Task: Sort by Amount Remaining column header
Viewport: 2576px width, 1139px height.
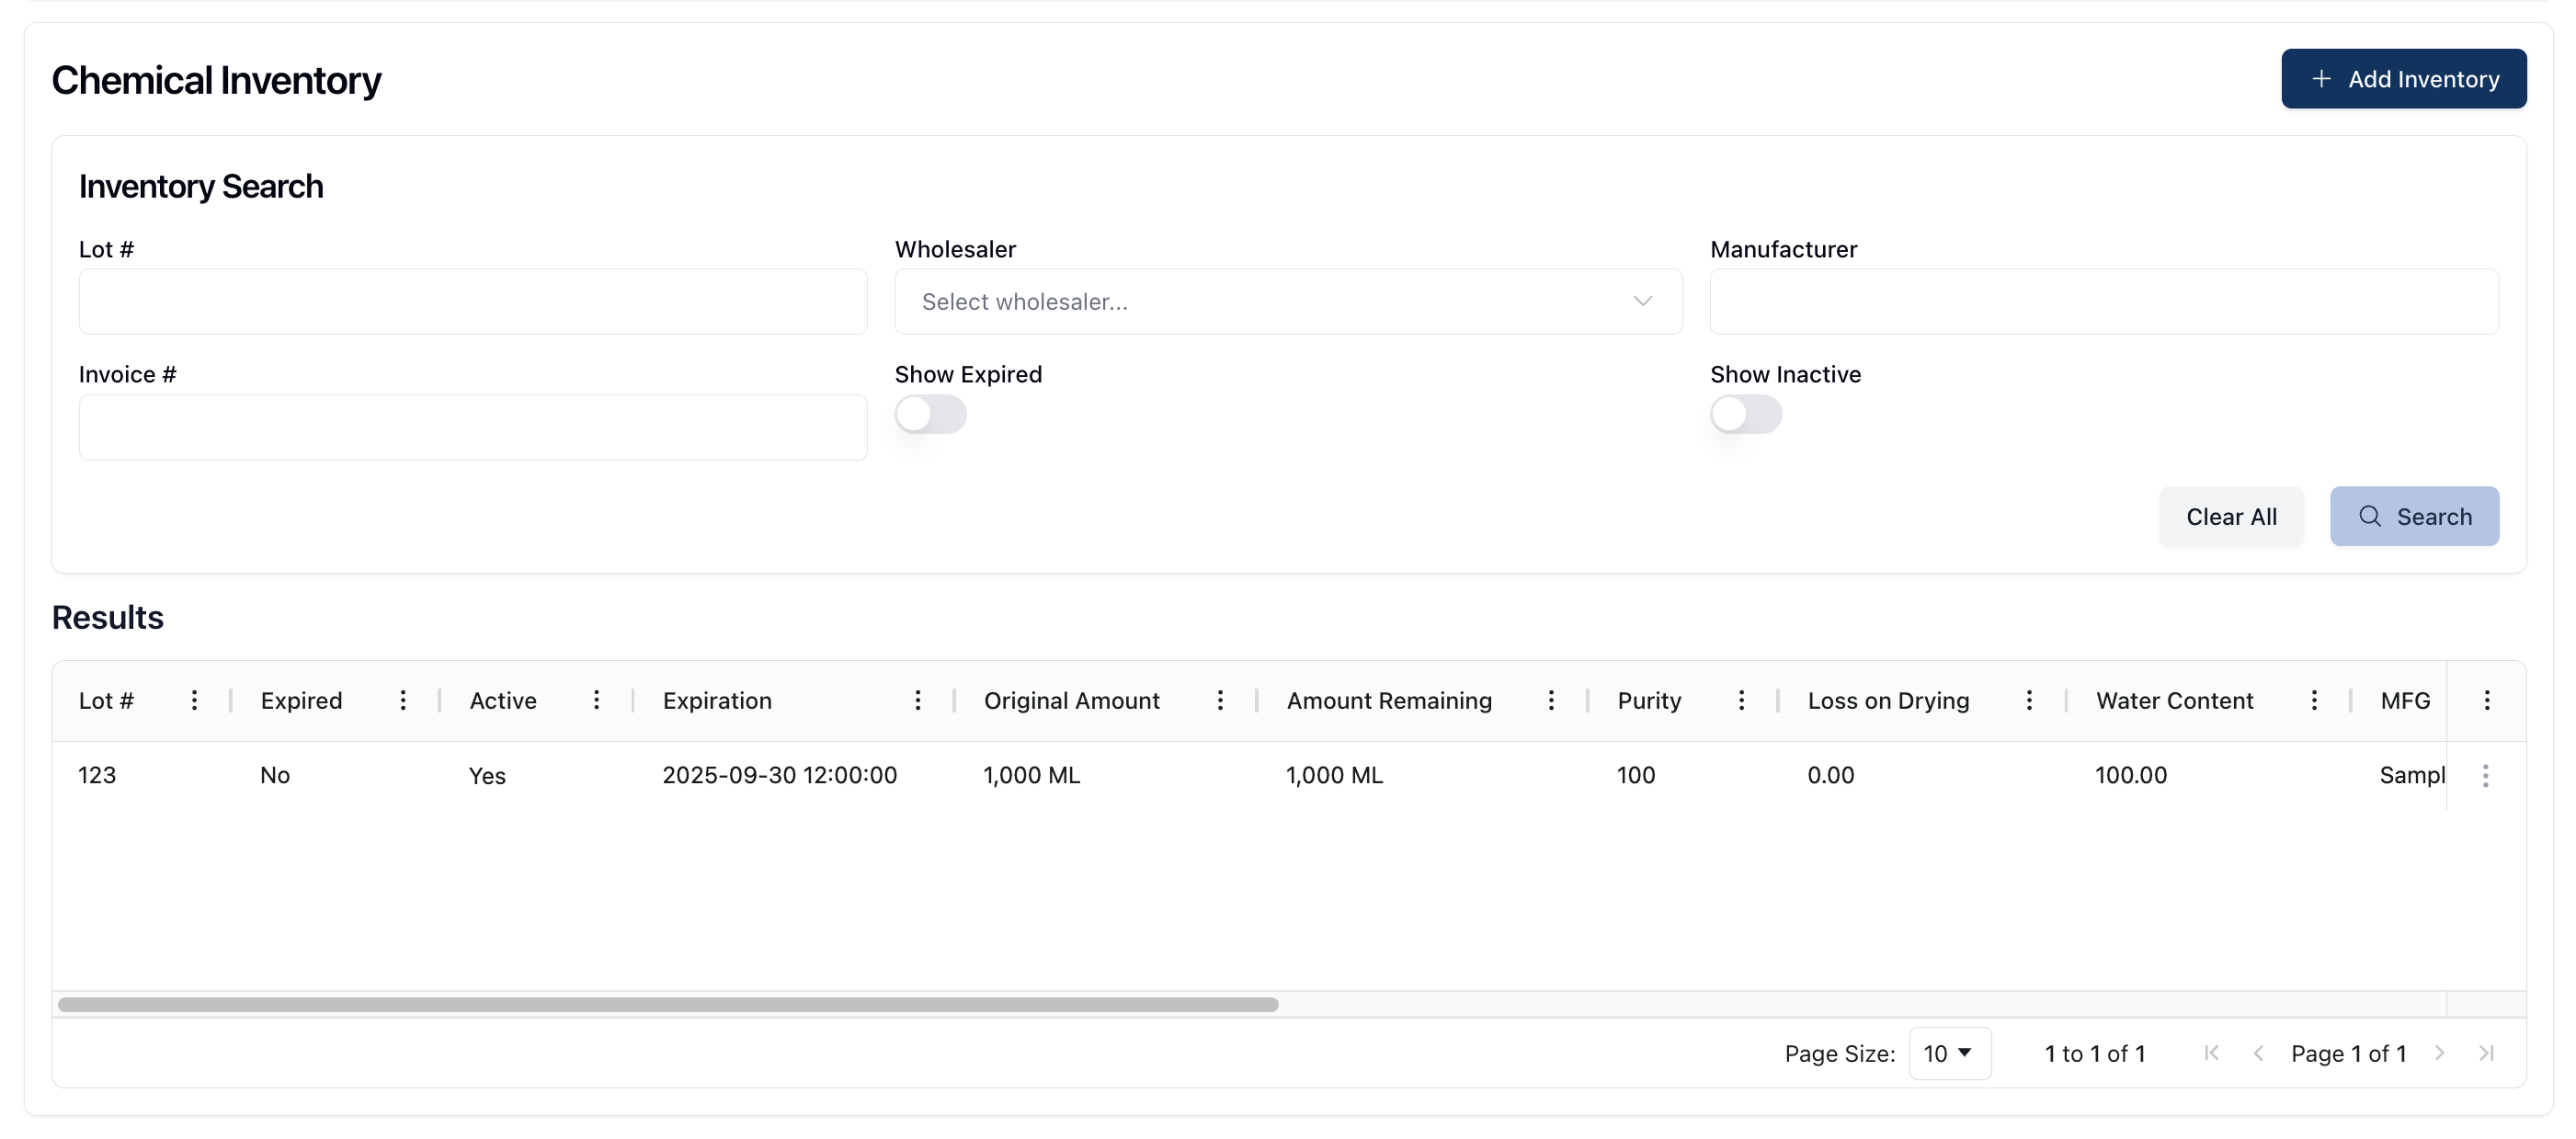Action: (1389, 700)
